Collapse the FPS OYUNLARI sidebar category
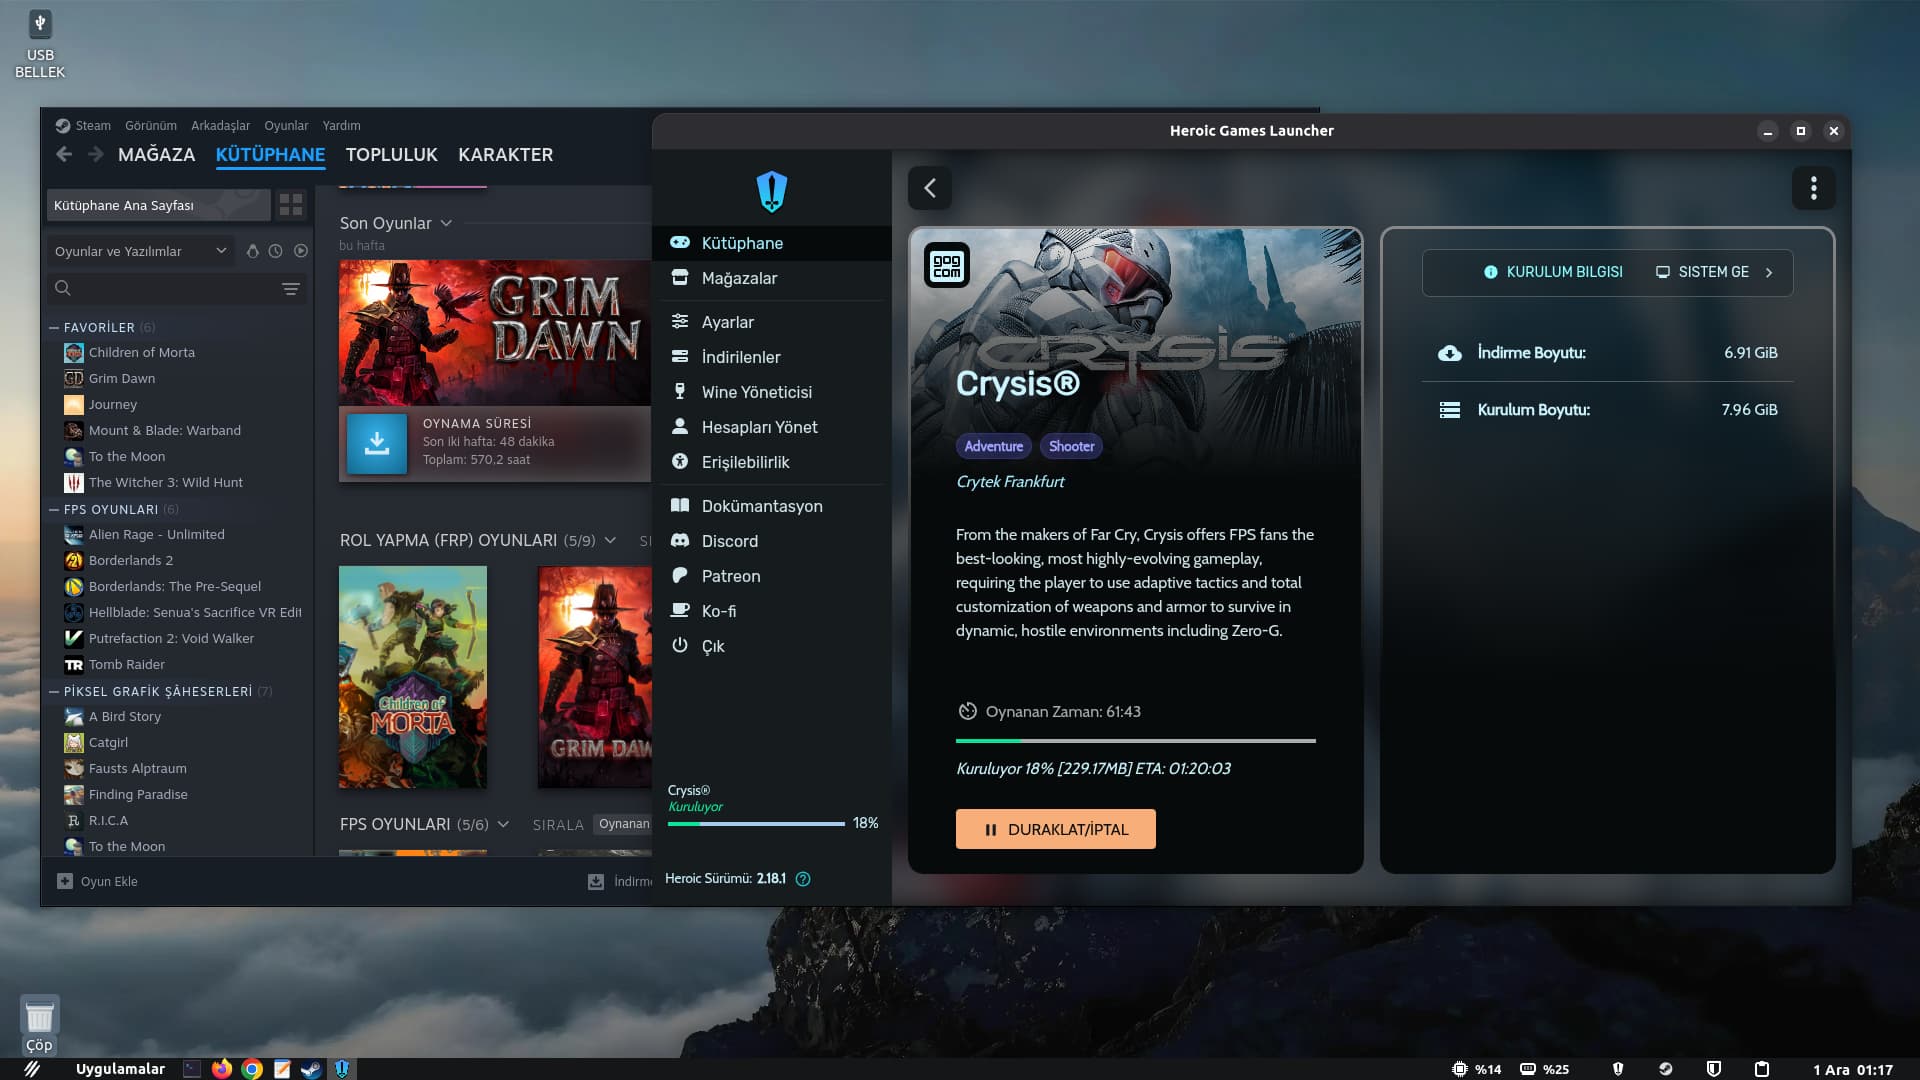The image size is (1920, 1080). (54, 509)
